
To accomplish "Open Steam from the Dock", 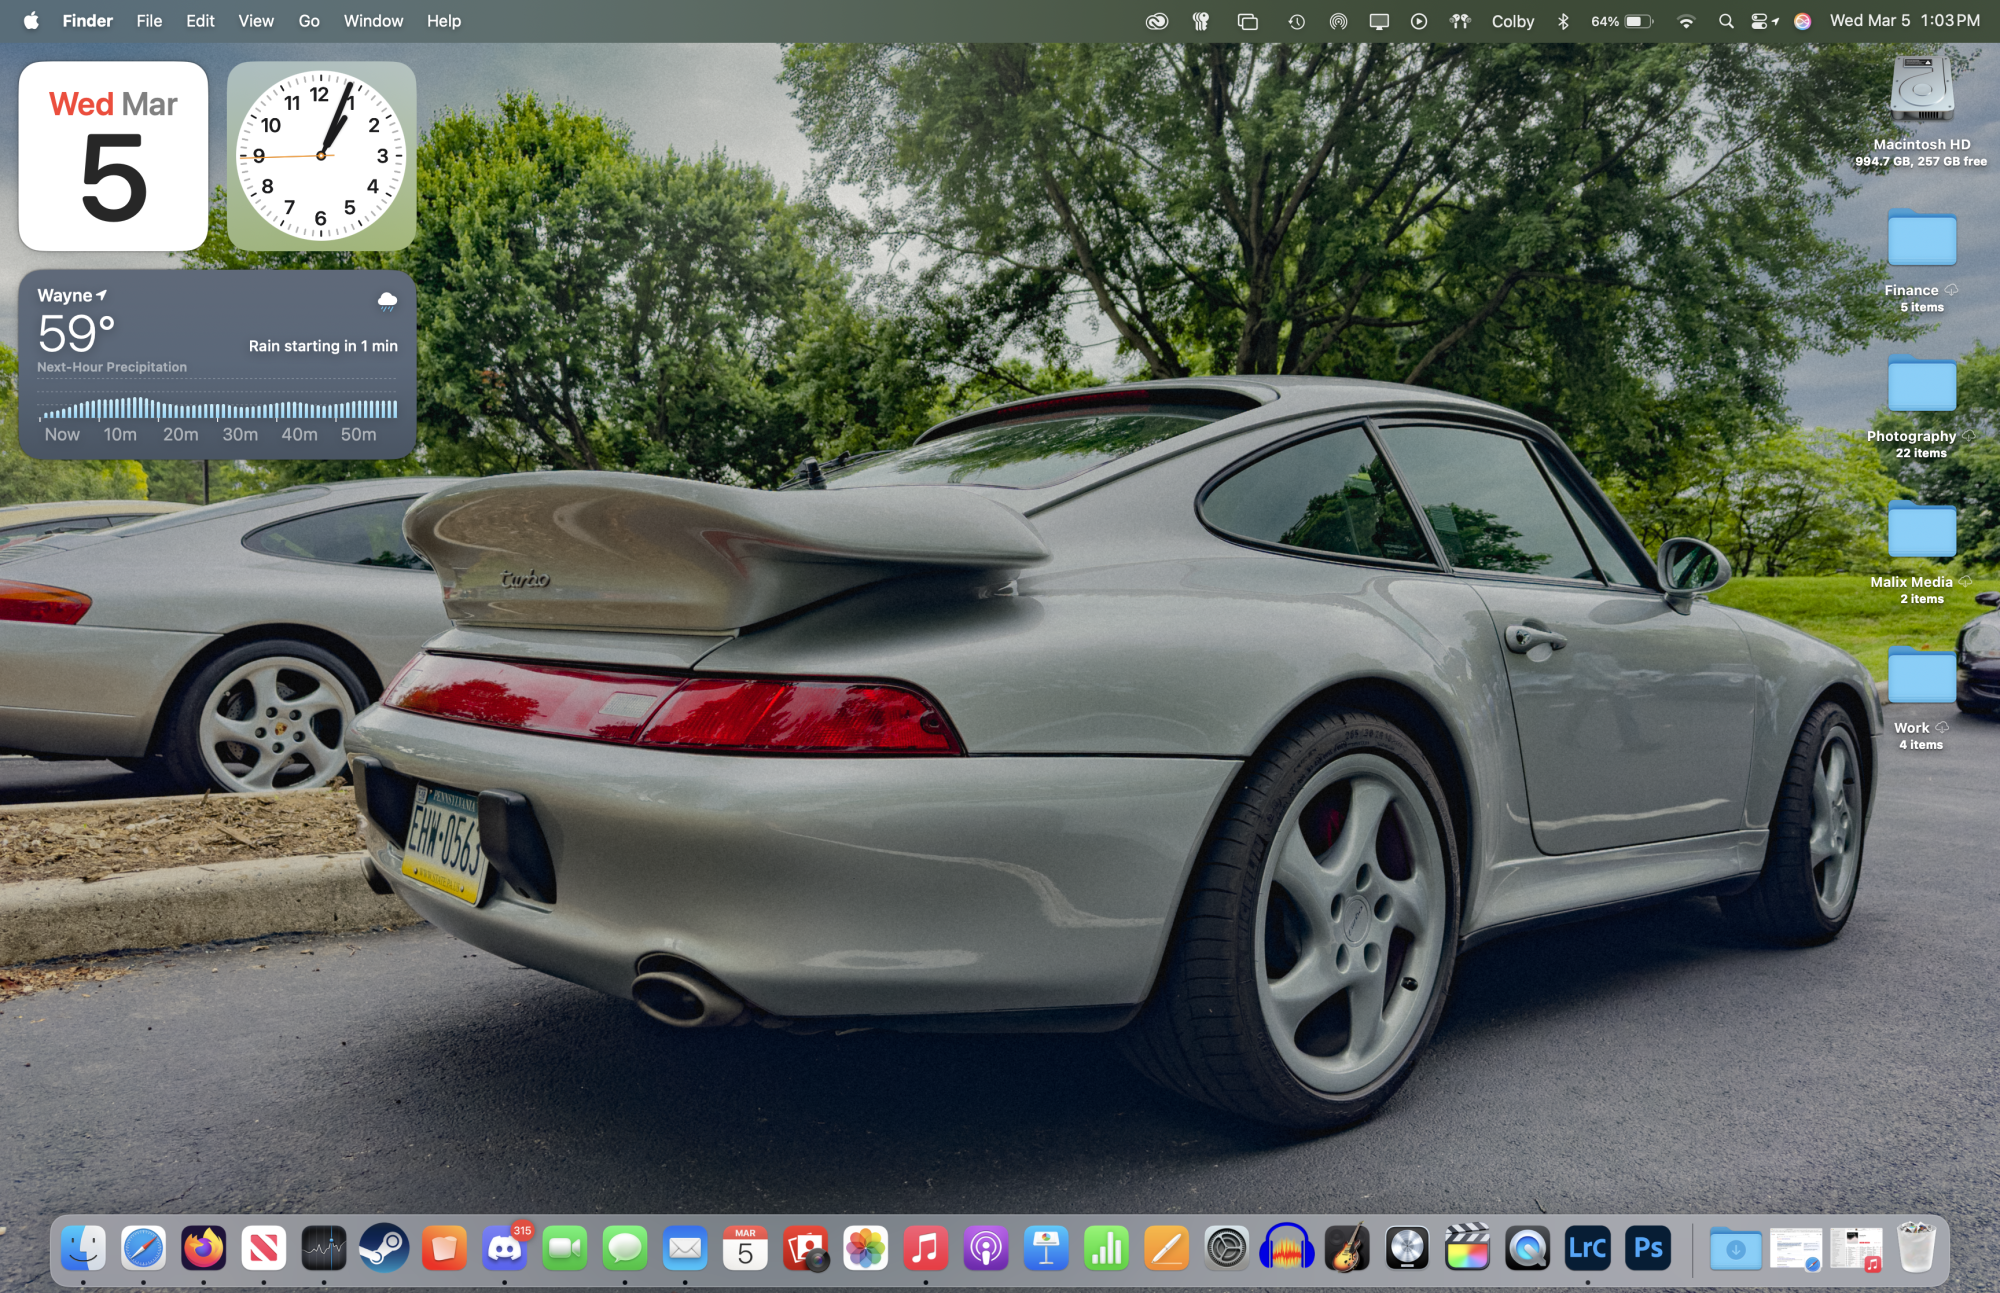I will click(384, 1248).
